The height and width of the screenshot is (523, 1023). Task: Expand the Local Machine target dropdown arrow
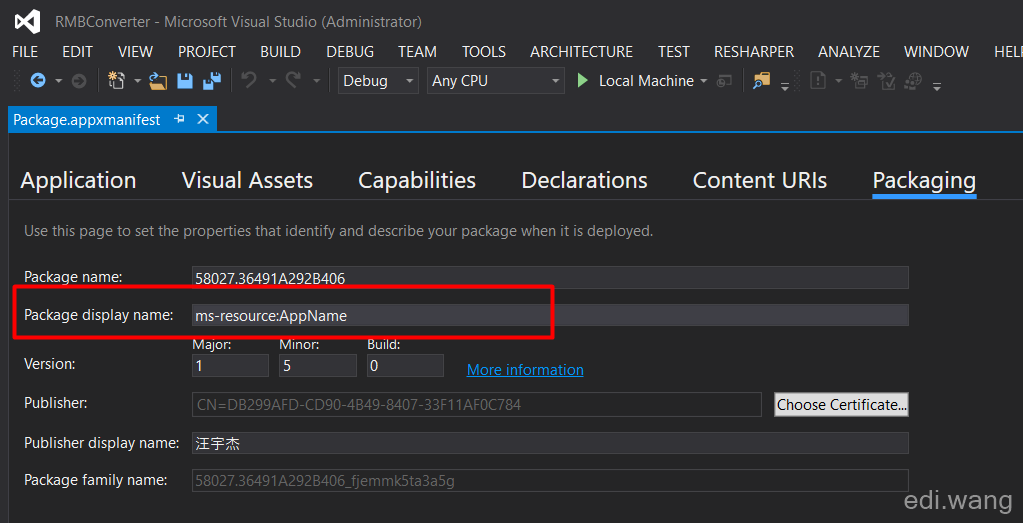(703, 82)
